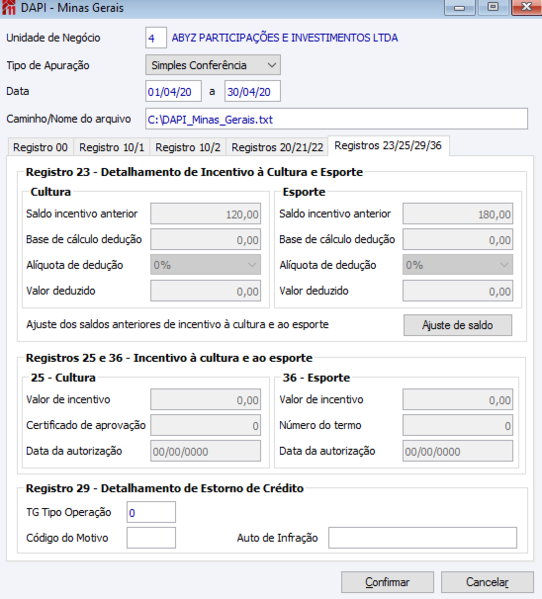Close the DAPI - Minas Gerais window
Image resolution: width=542 pixels, height=599 pixels.
pyautogui.click(x=526, y=7)
